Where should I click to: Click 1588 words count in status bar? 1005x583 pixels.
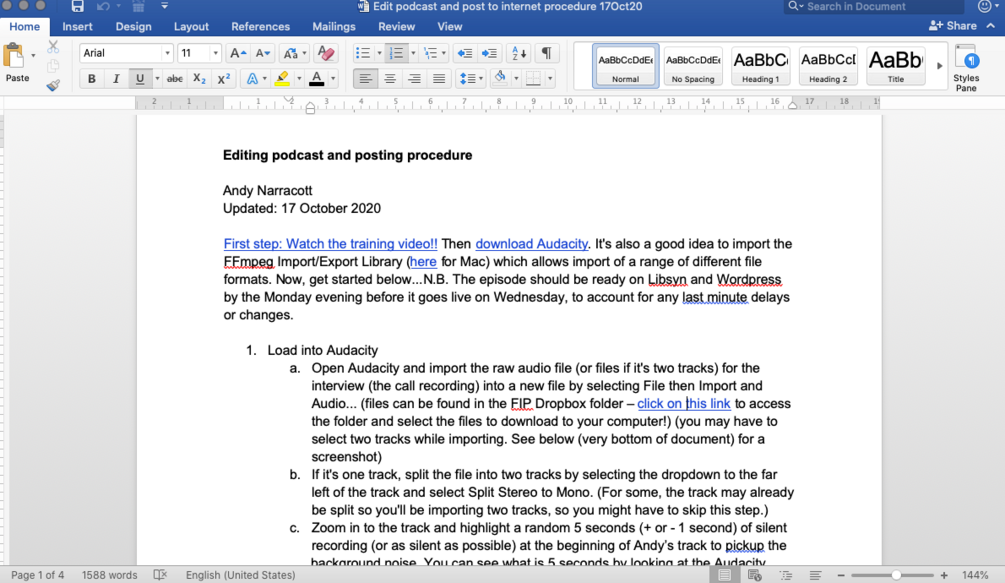pos(109,575)
